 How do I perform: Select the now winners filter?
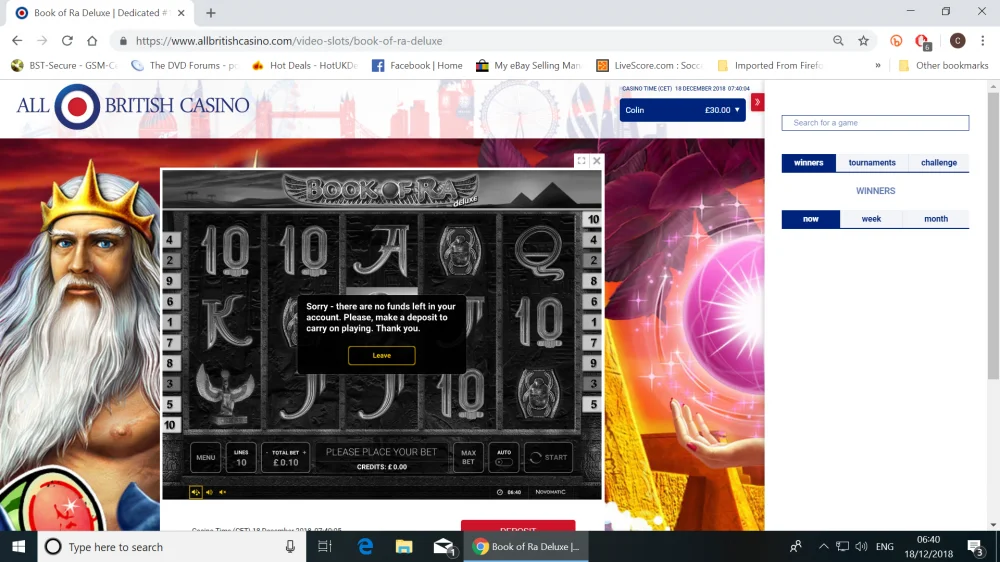click(811, 219)
